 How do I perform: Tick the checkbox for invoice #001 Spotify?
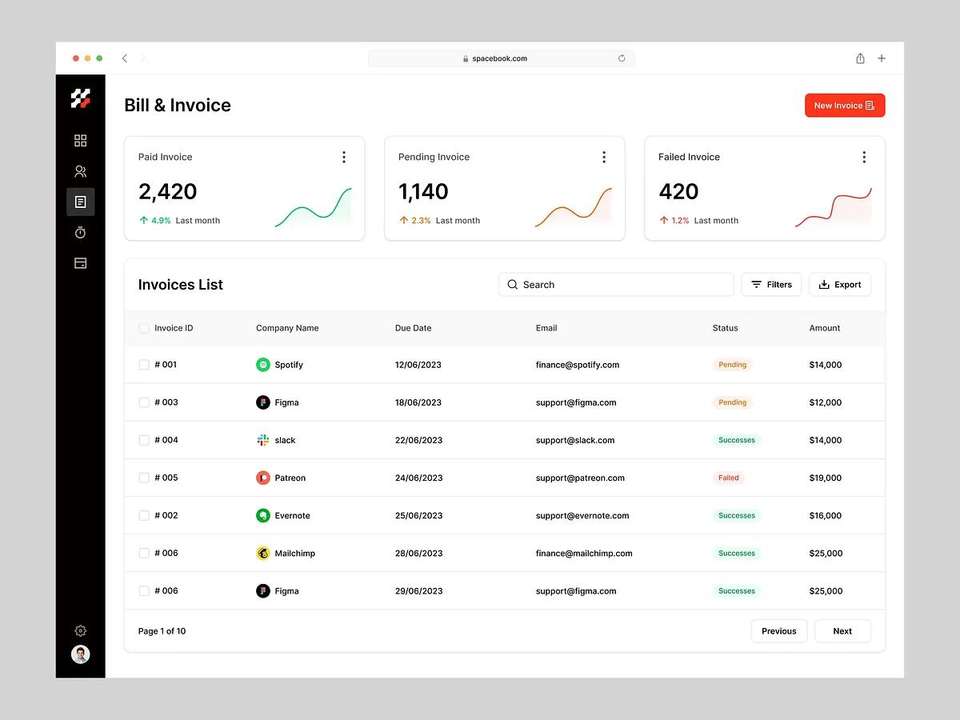click(x=144, y=365)
